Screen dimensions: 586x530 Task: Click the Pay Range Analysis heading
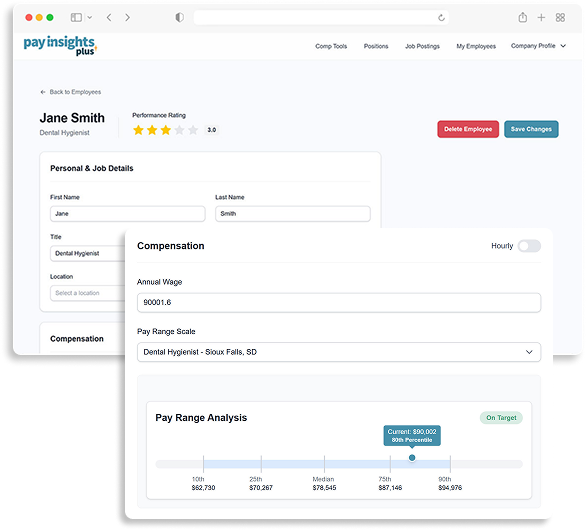201,418
